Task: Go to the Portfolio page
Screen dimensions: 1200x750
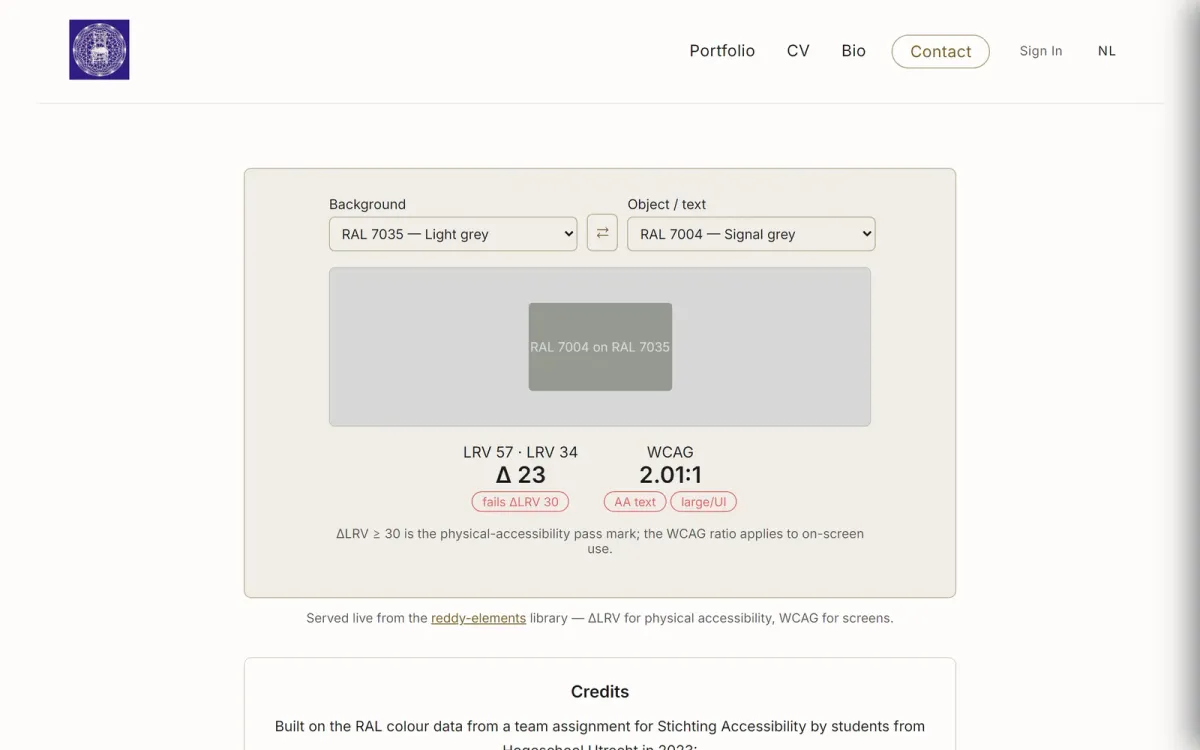Action: click(x=722, y=51)
